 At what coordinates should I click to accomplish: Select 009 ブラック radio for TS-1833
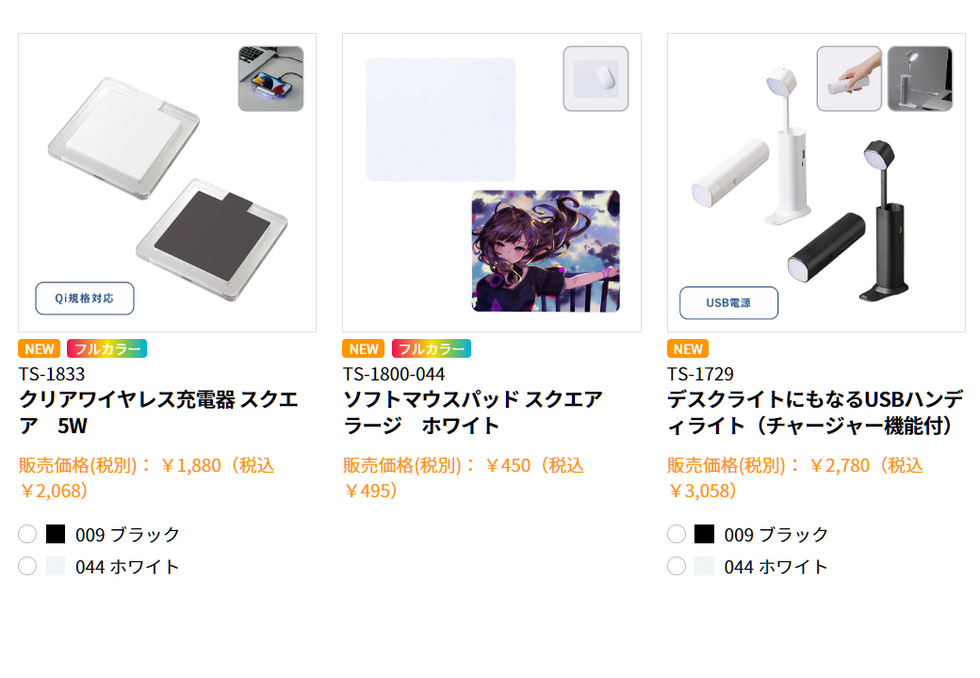[x=28, y=534]
